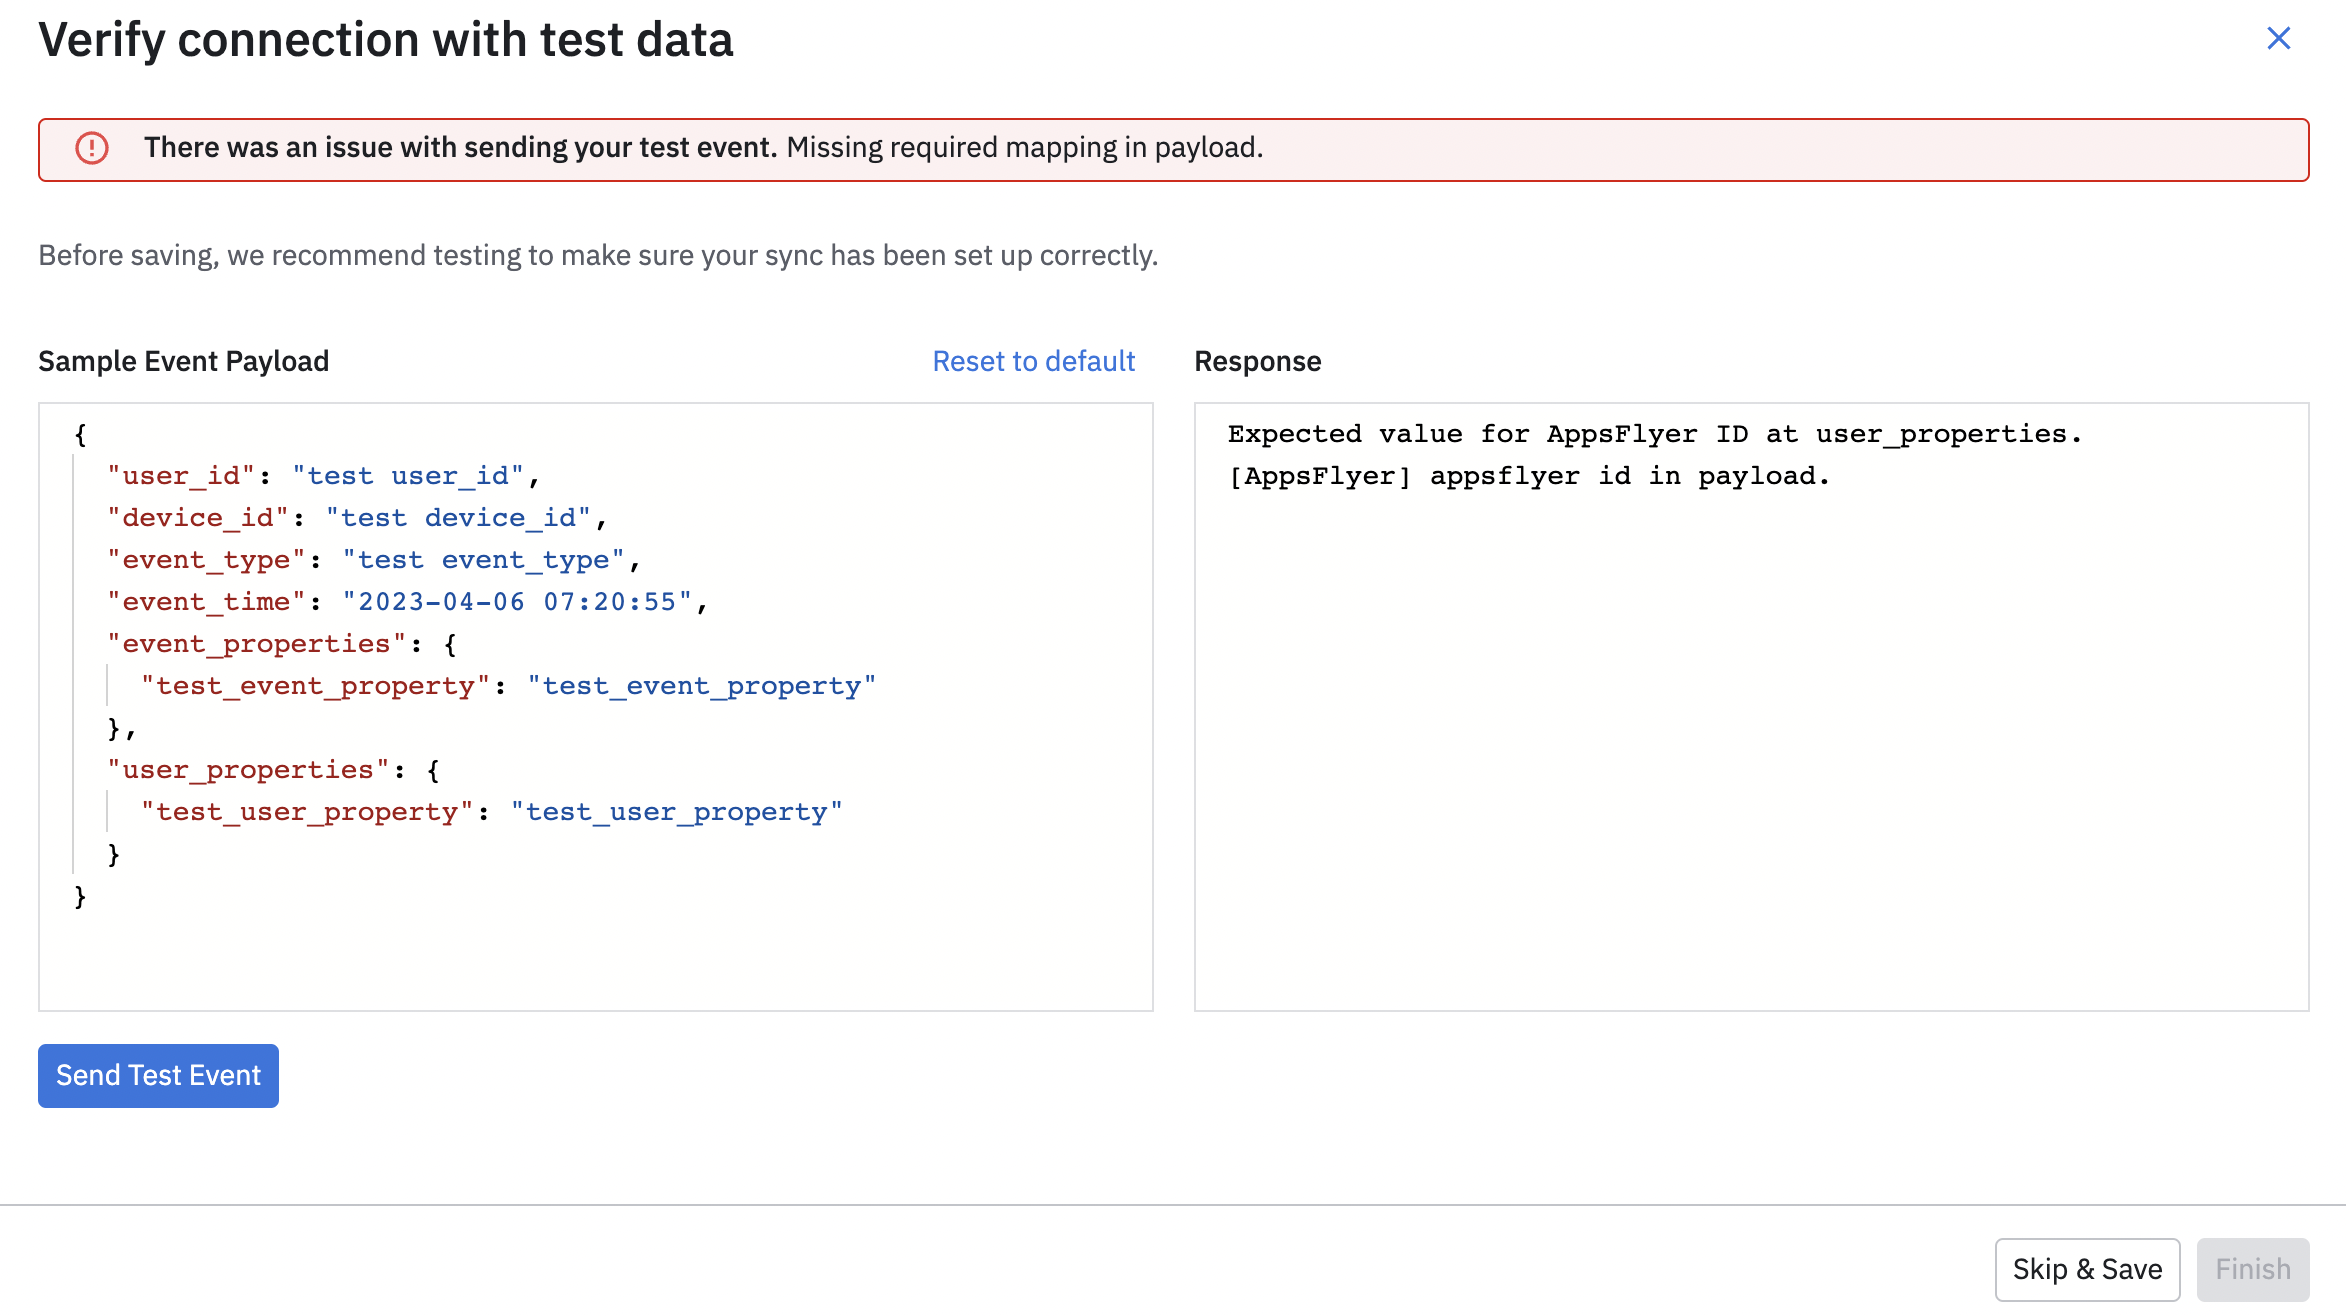
Task: Click the user_id value in payload
Action: [408, 476]
